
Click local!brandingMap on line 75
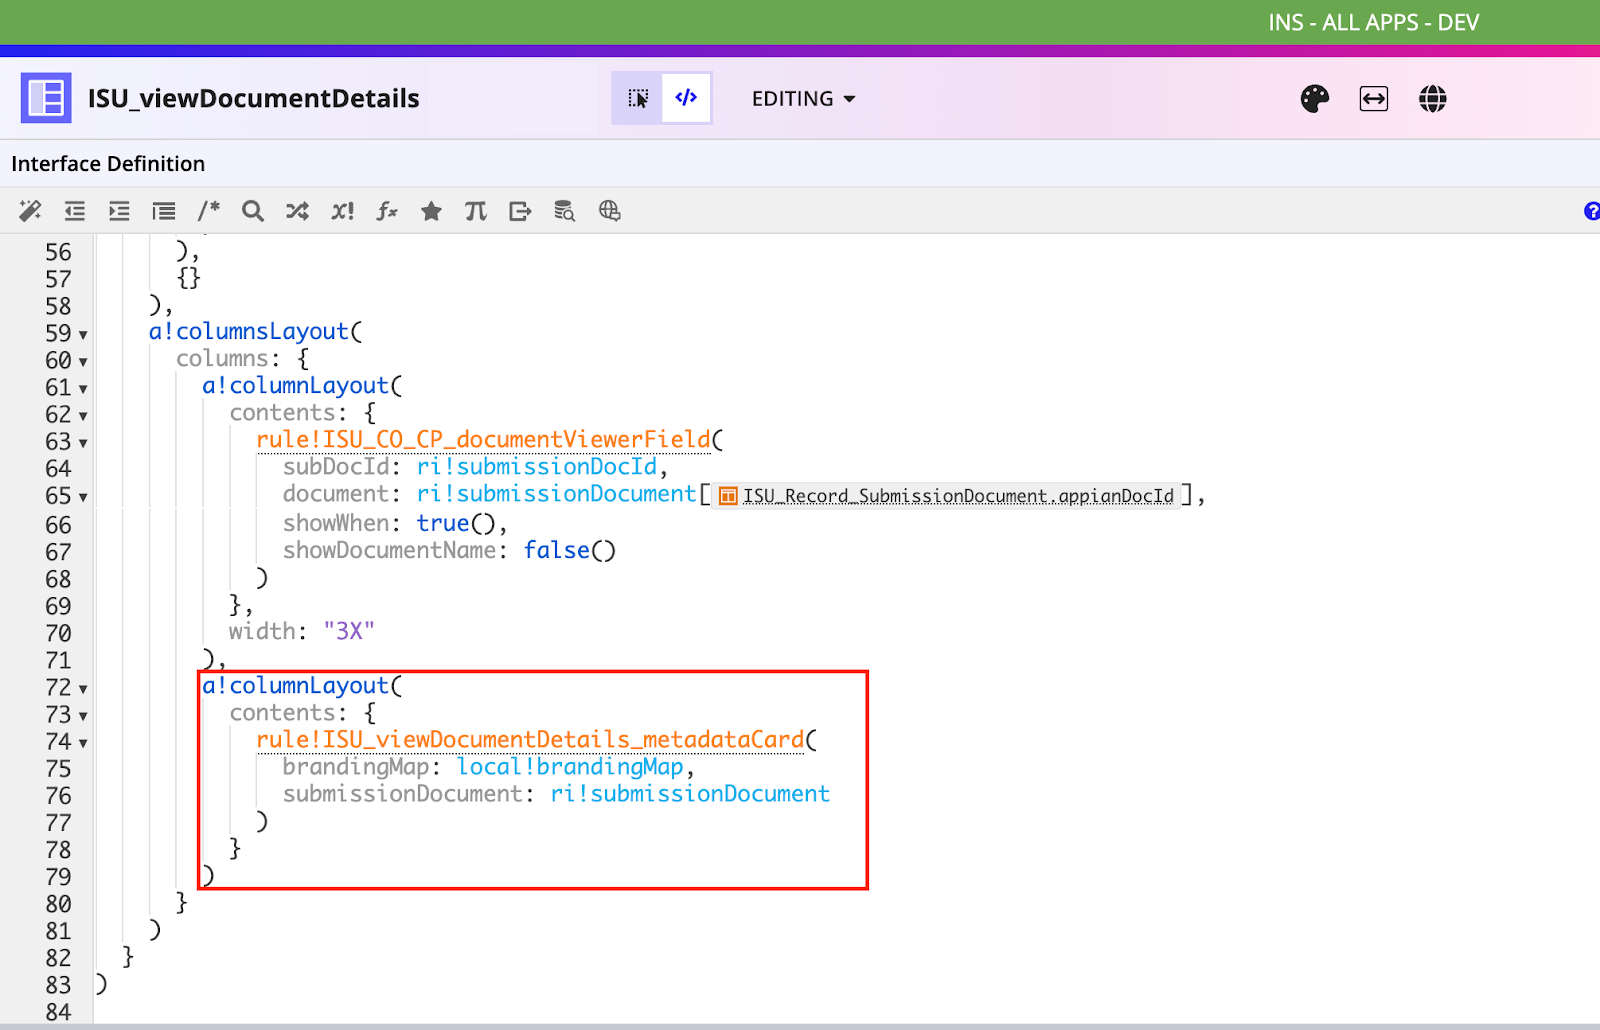tap(570, 767)
